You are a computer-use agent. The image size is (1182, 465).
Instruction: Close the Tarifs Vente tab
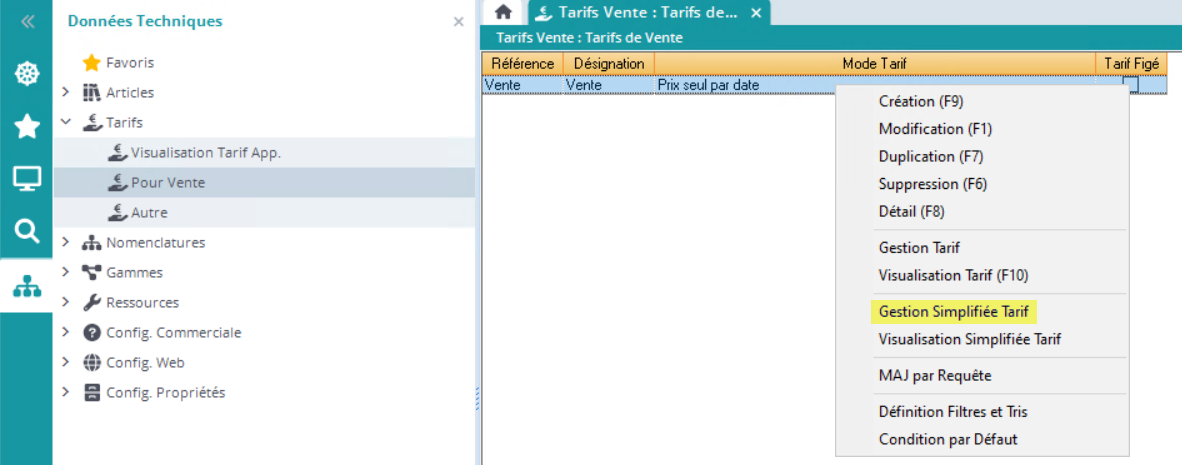point(756,13)
